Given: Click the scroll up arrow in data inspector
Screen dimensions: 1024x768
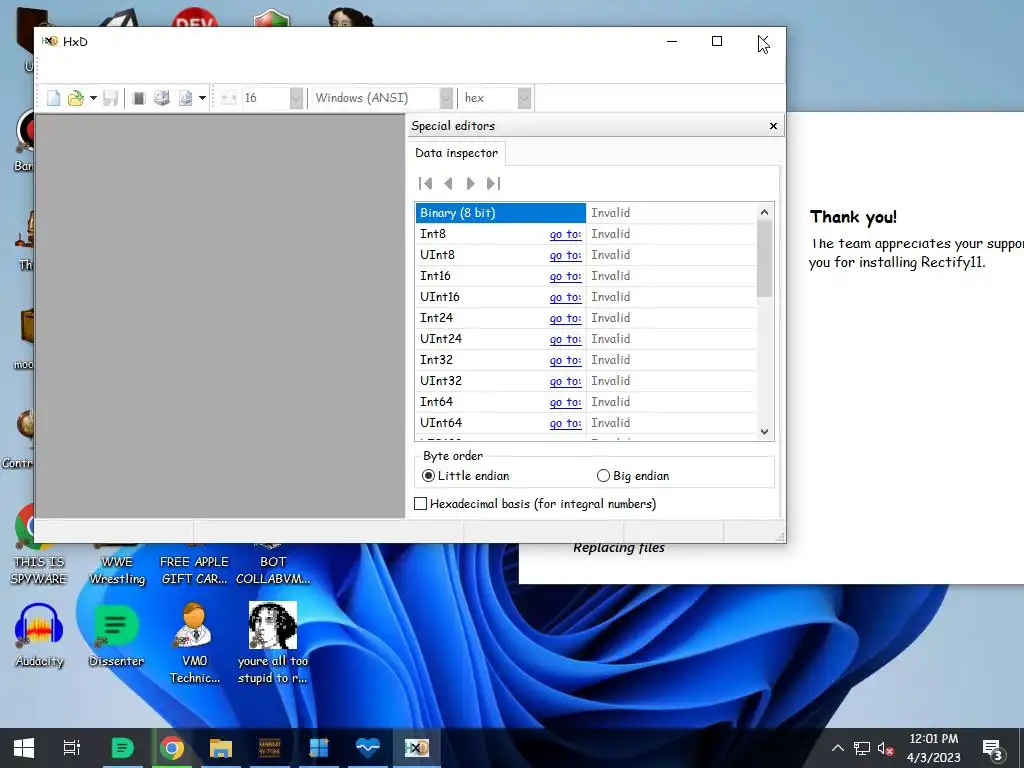Looking at the screenshot, I should 765,212.
